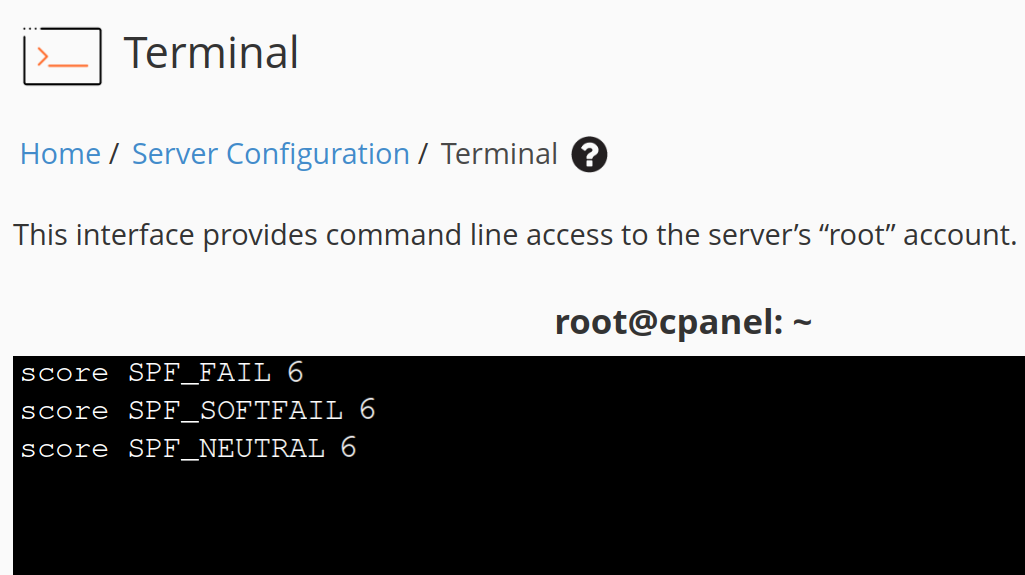Place the cursor on the SPF_SOFTFAIL text
The image size is (1025, 575).
pos(235,411)
